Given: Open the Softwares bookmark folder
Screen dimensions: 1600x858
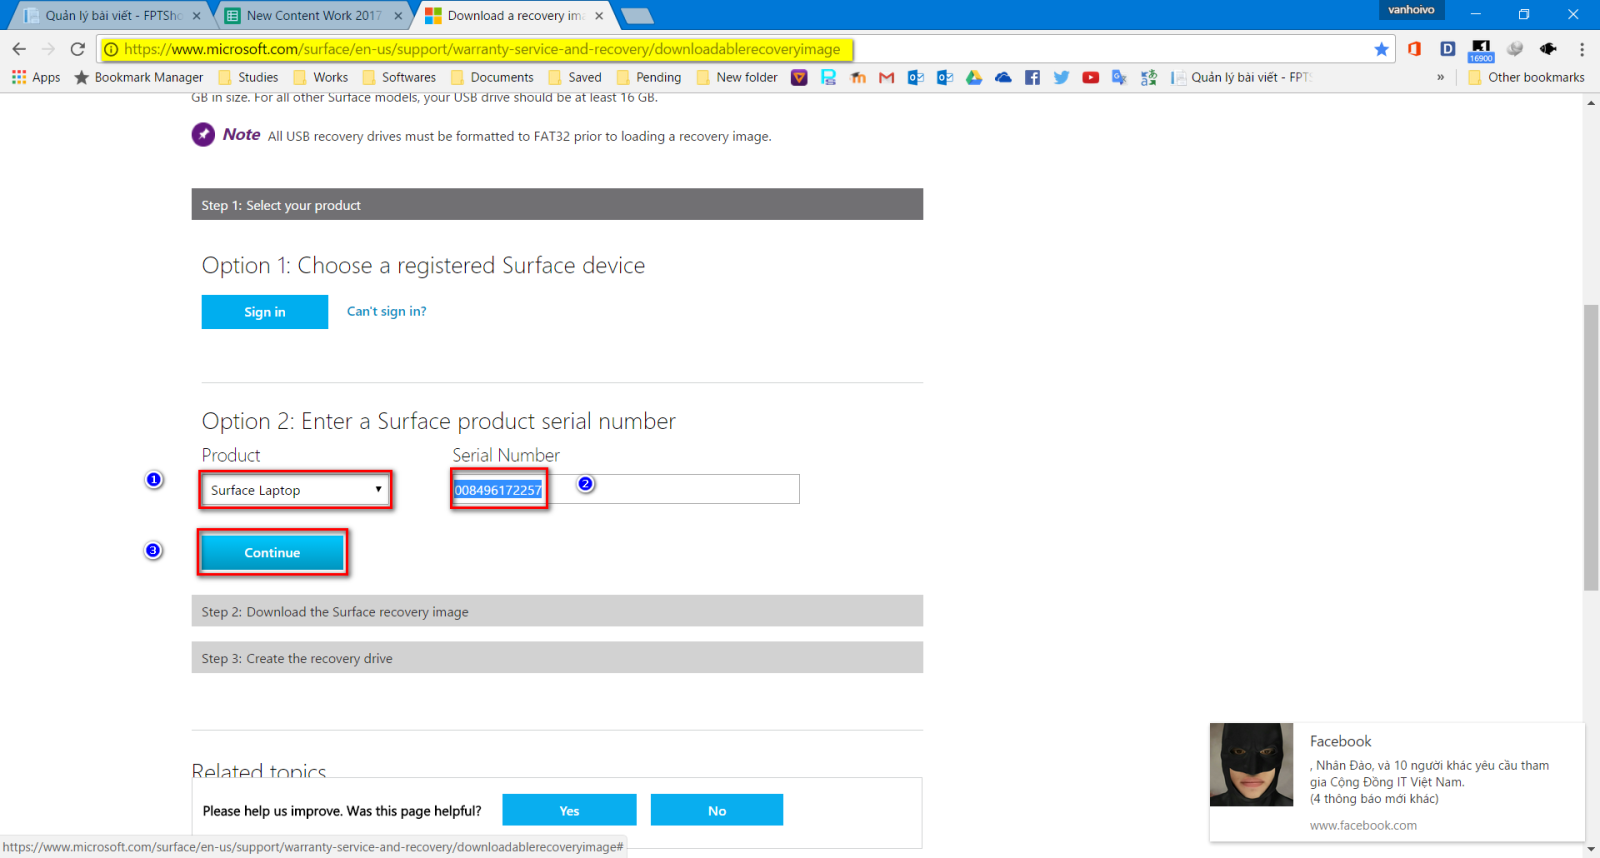Looking at the screenshot, I should click(399, 77).
